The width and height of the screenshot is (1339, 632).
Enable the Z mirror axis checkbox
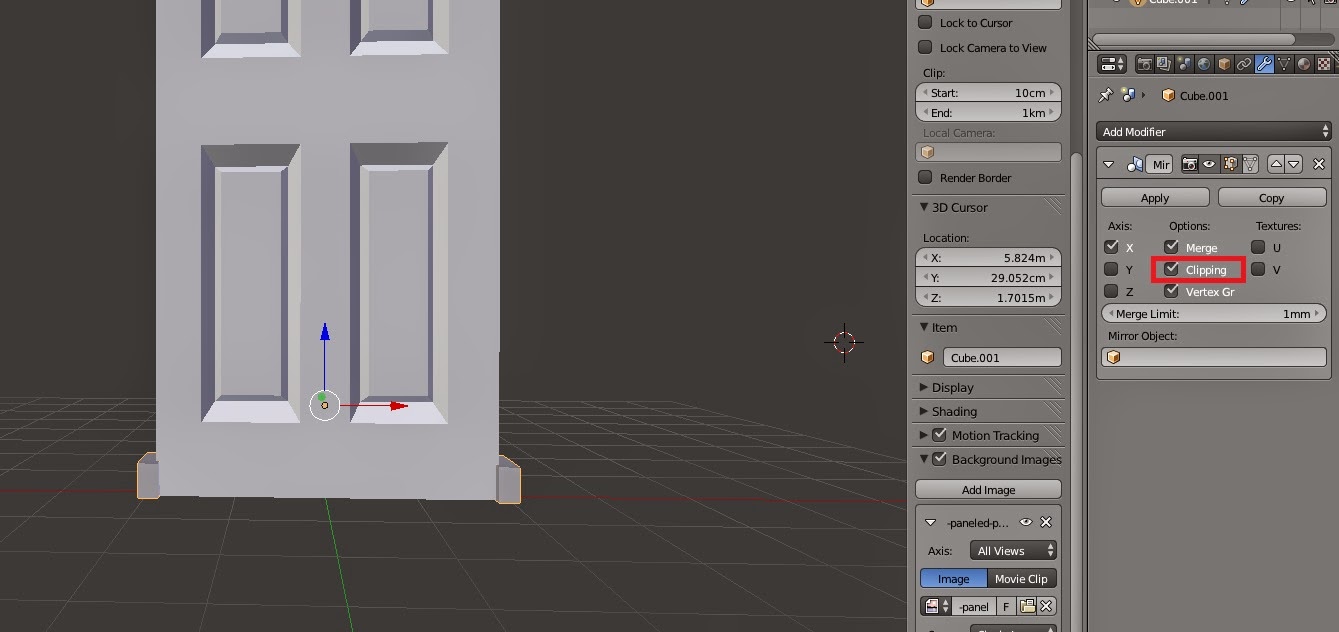(1110, 291)
